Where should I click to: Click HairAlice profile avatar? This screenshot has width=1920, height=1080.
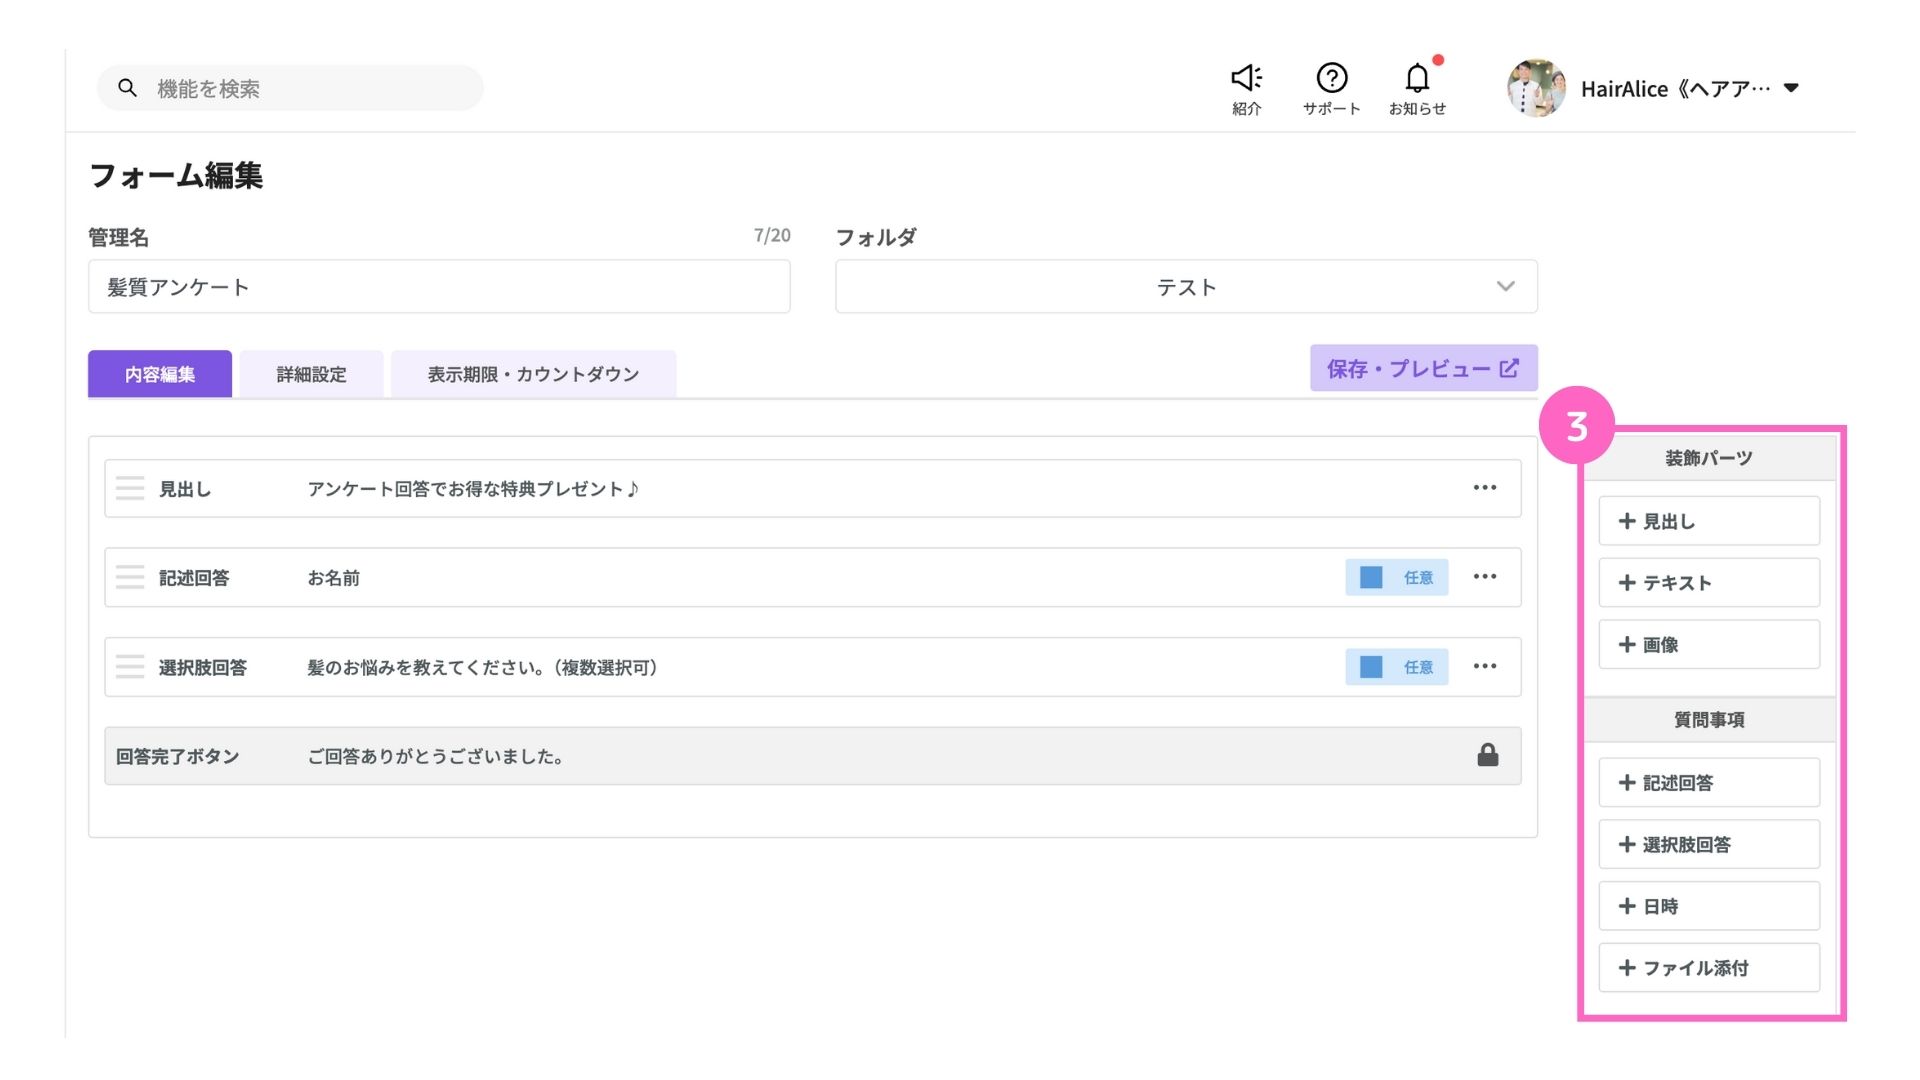click(x=1536, y=88)
